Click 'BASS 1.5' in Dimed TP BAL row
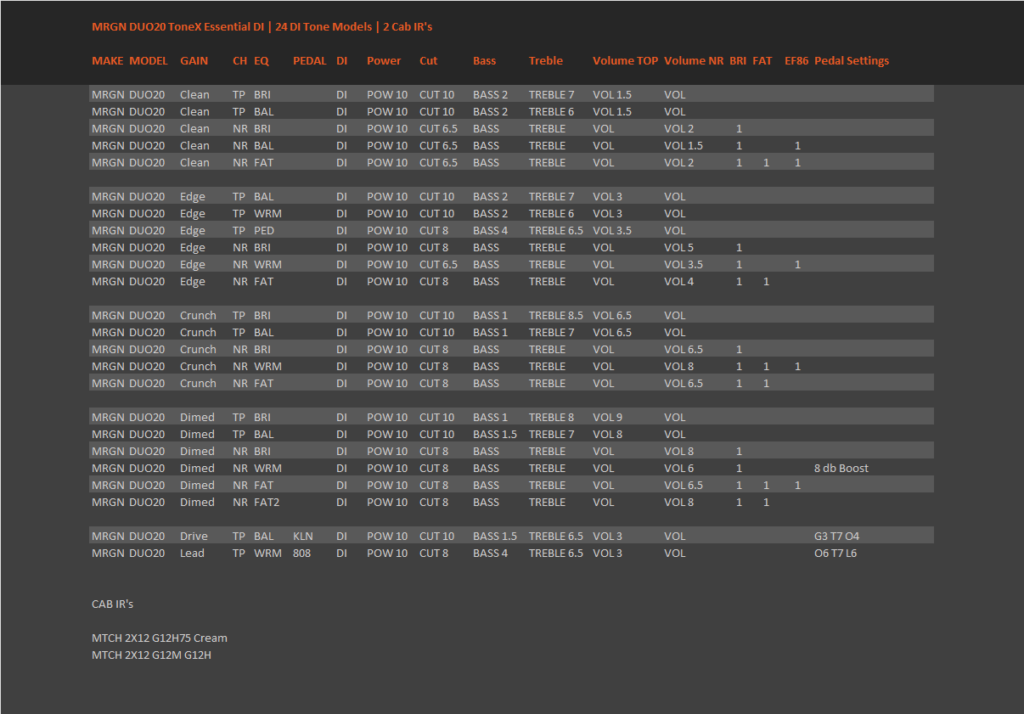 (494, 434)
